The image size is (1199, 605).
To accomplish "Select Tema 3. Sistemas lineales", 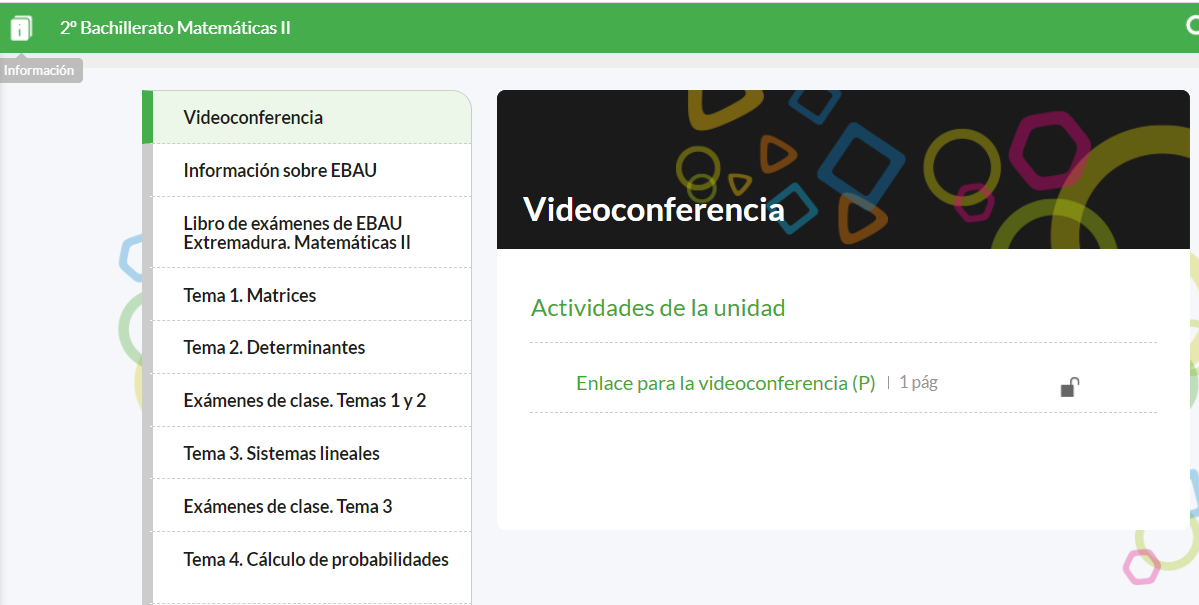I will [x=312, y=453].
